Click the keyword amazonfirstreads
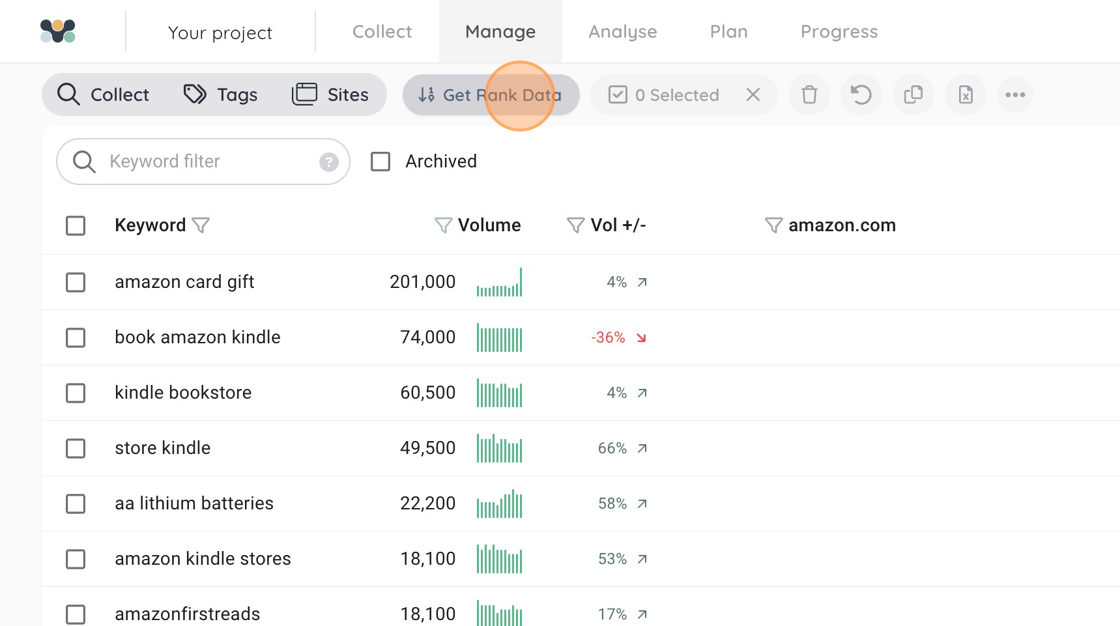Viewport: 1120px width, 626px height. [x=187, y=614]
